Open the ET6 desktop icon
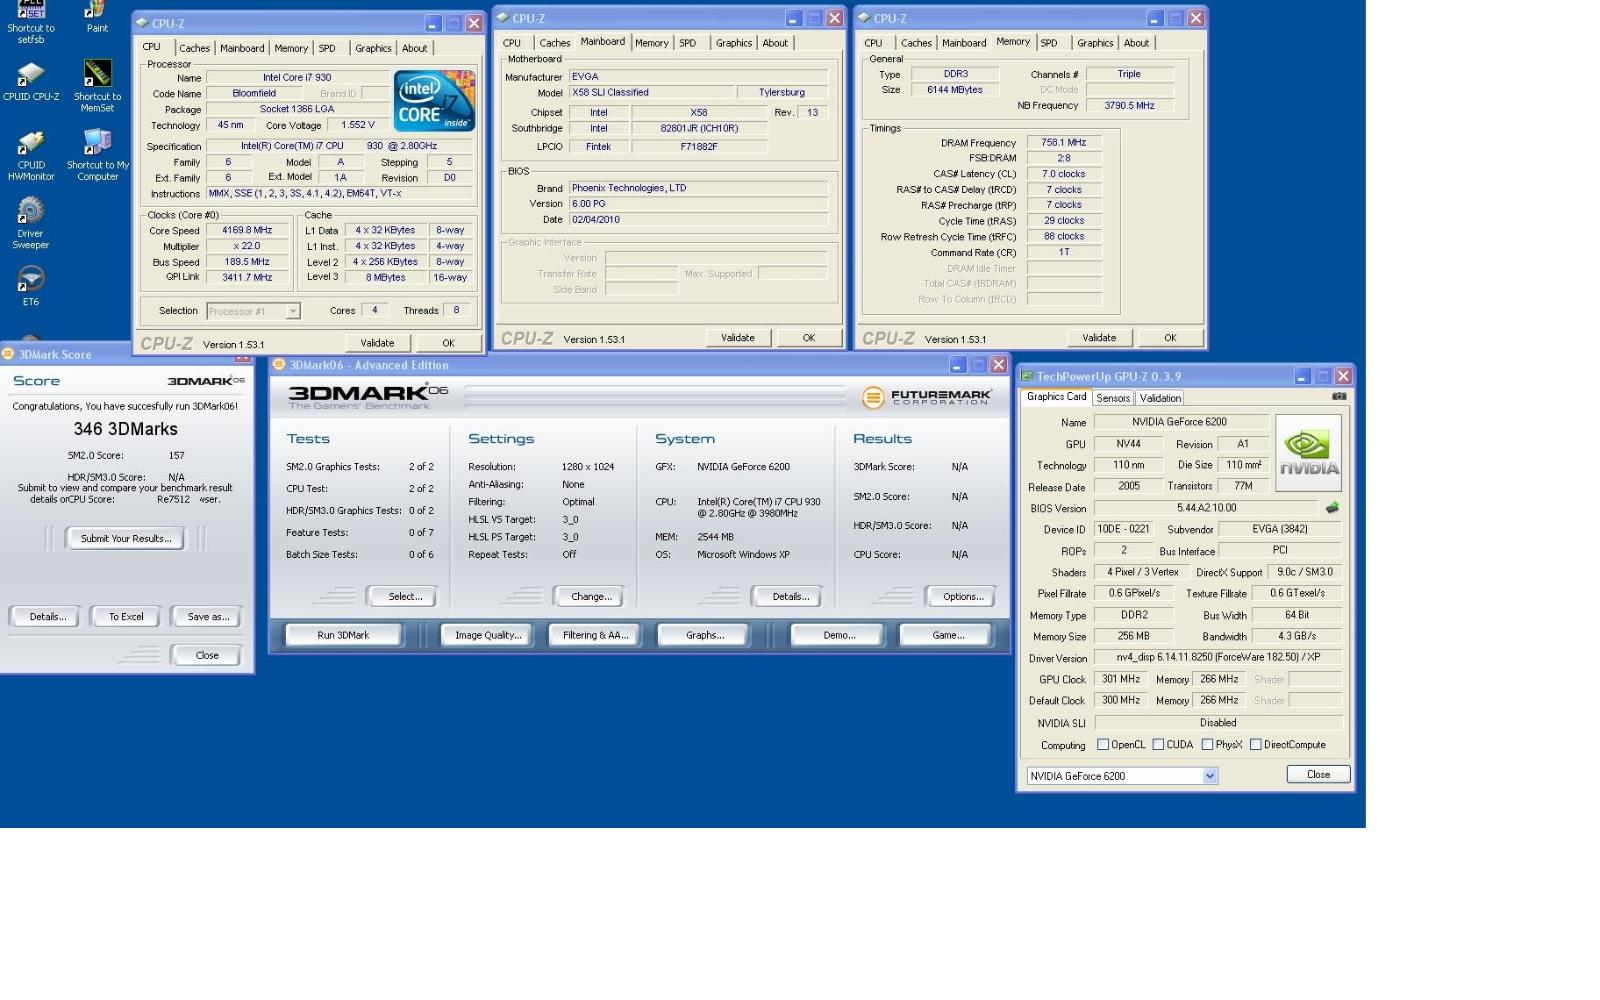 pos(31,286)
